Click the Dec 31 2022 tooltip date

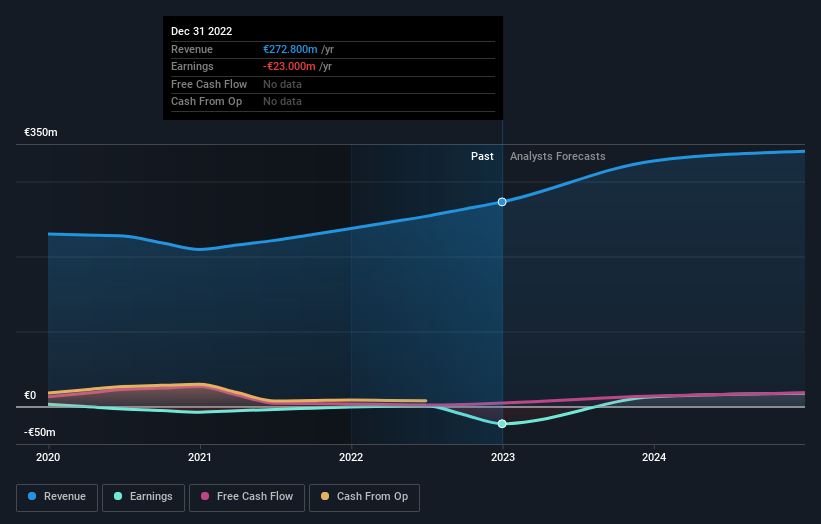pos(202,31)
